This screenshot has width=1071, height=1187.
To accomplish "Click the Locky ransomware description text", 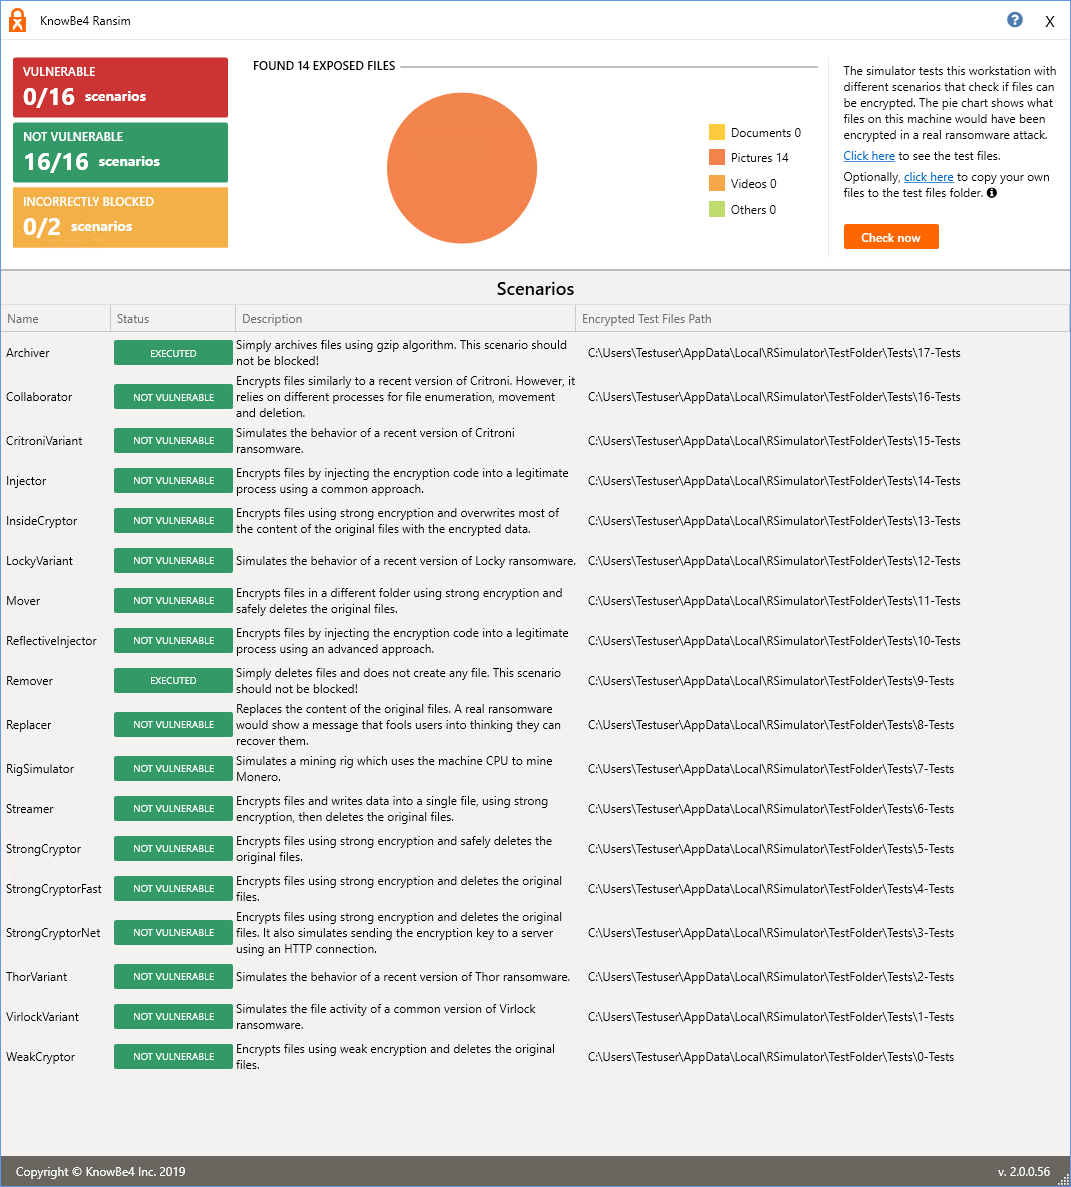I will 406,561.
